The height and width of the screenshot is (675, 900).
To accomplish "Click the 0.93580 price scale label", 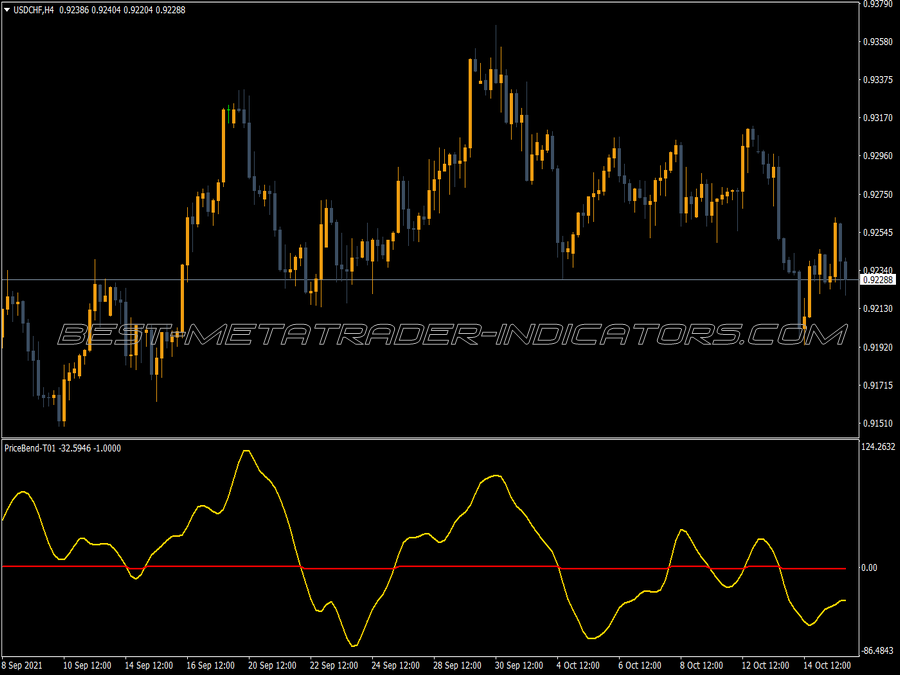I will tap(878, 42).
